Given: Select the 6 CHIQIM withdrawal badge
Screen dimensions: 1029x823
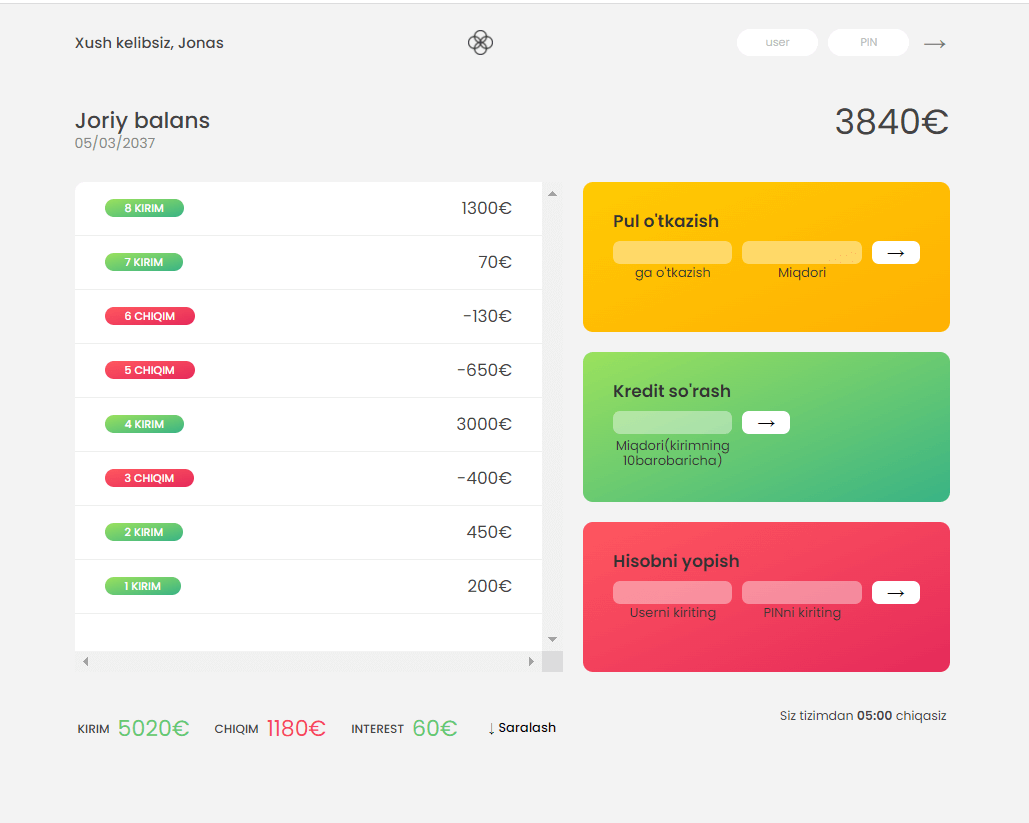Looking at the screenshot, I should [x=150, y=317].
